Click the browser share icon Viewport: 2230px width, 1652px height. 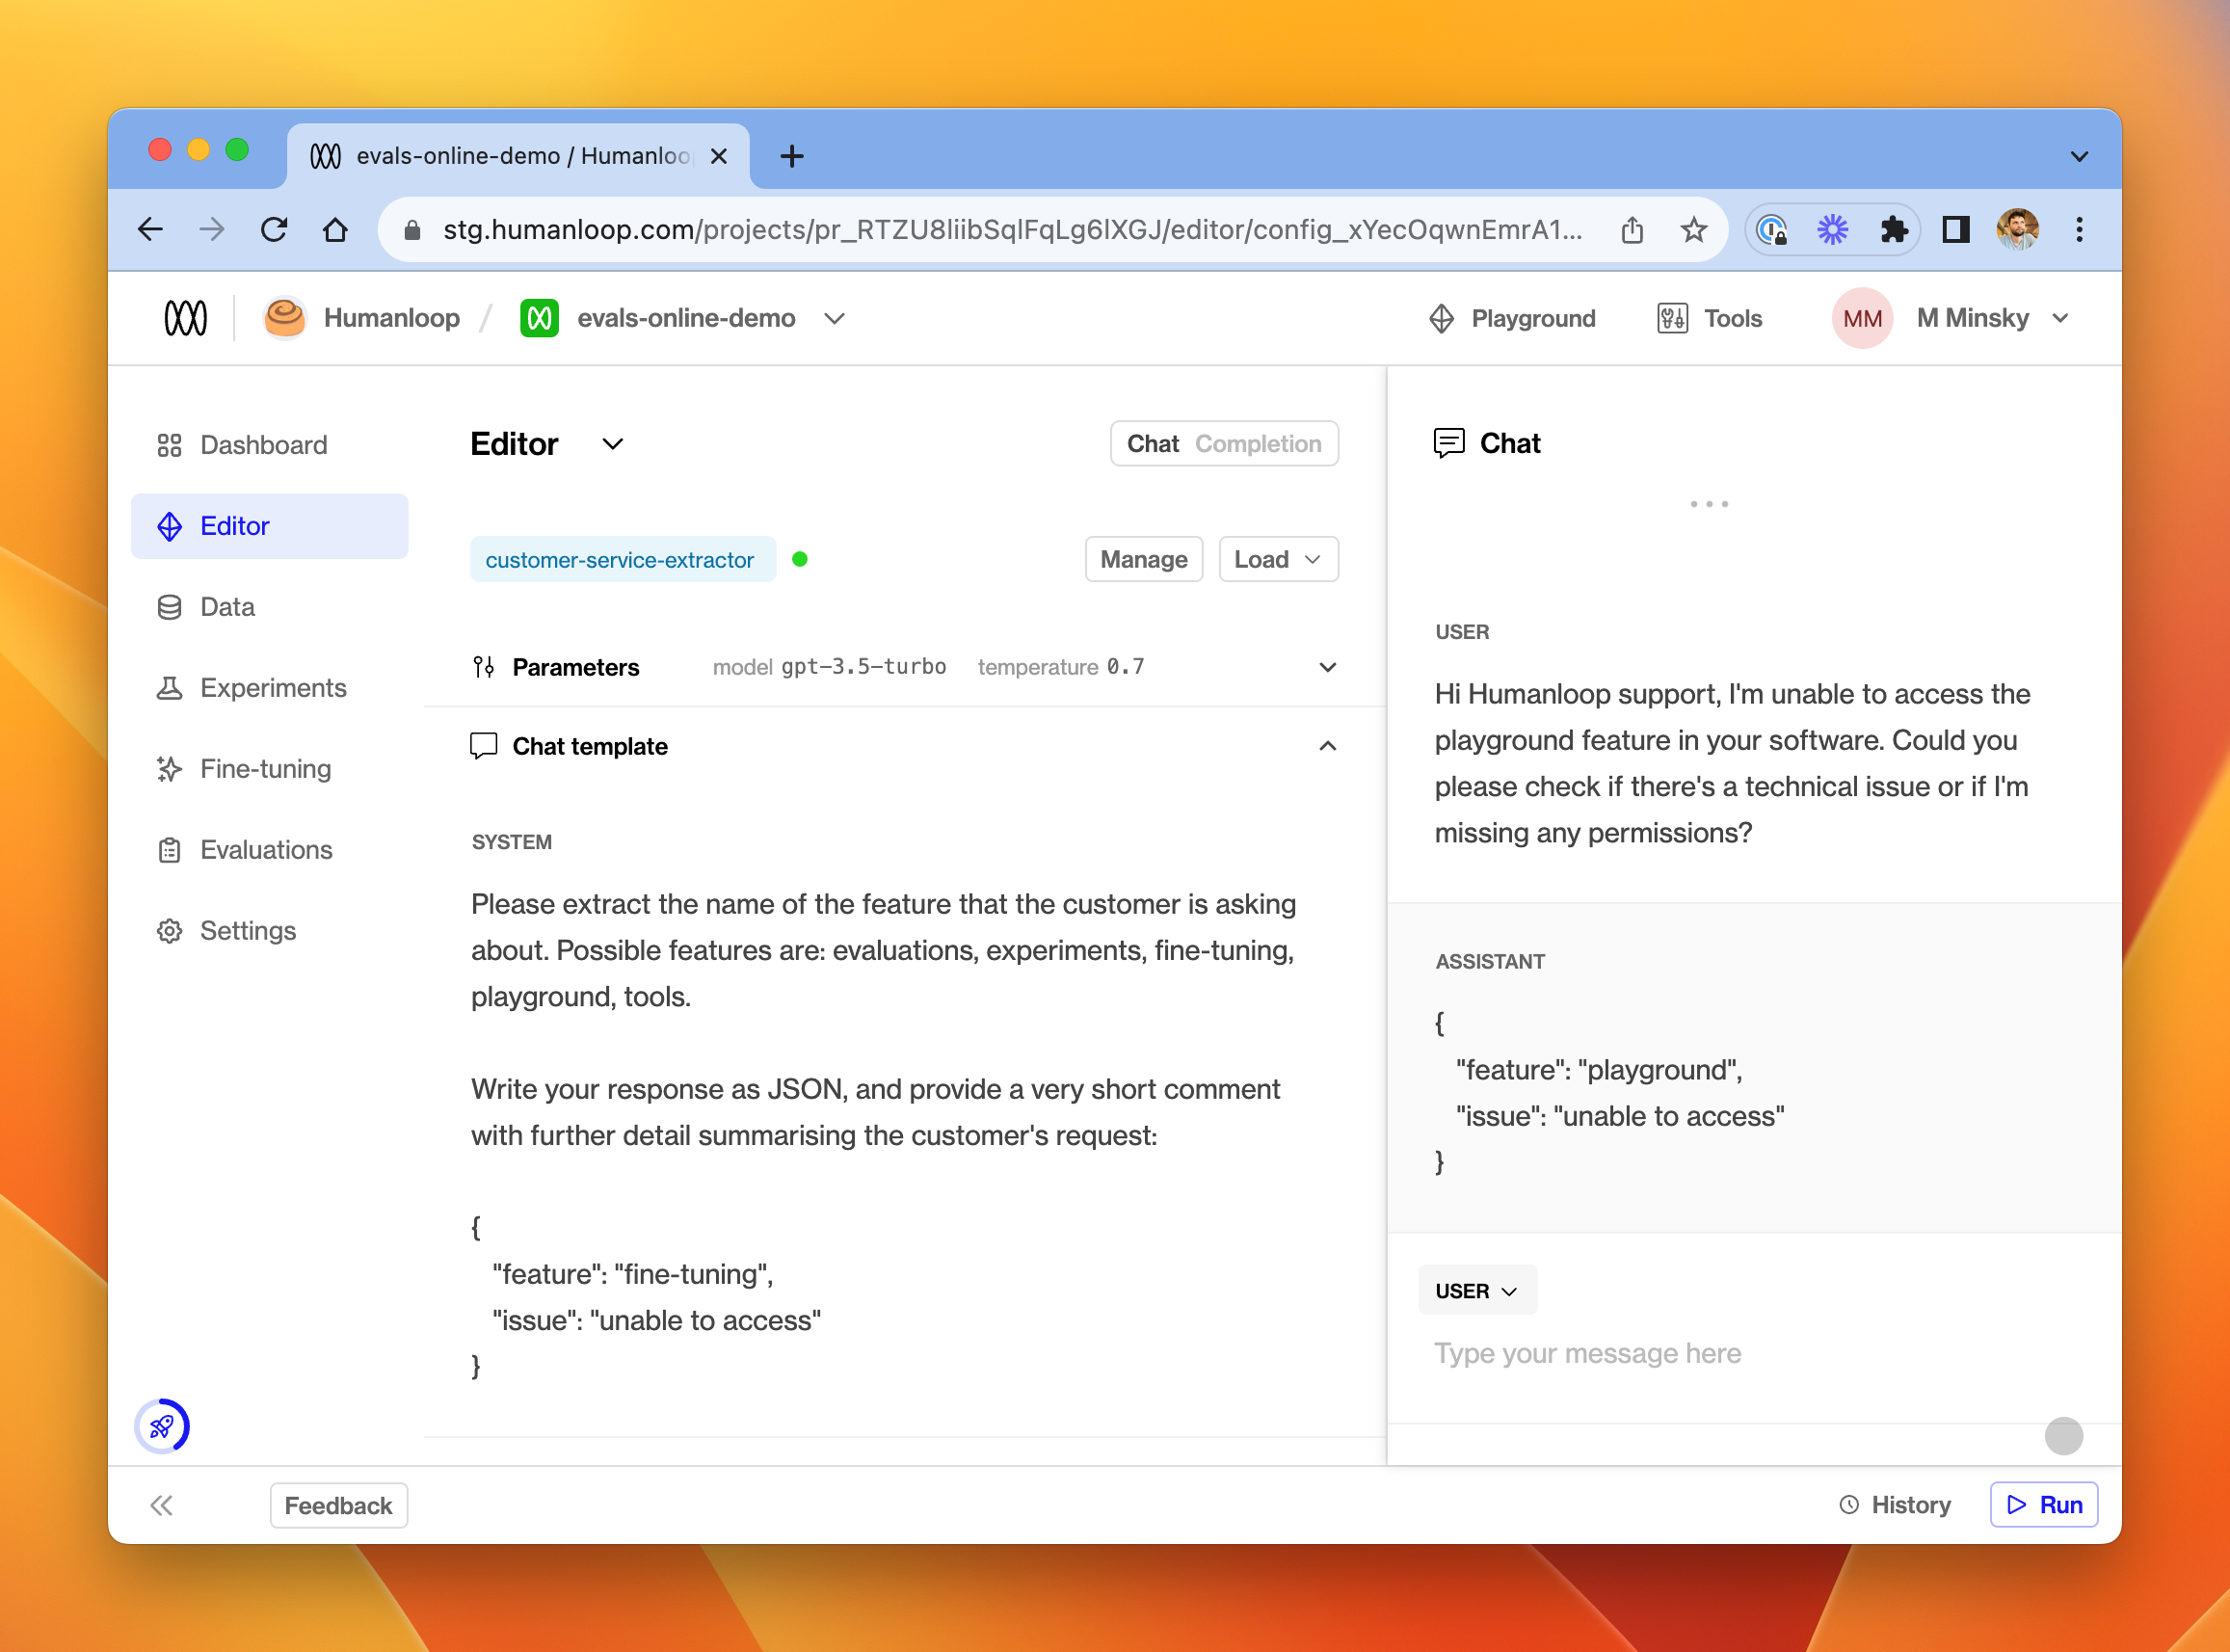click(1632, 230)
